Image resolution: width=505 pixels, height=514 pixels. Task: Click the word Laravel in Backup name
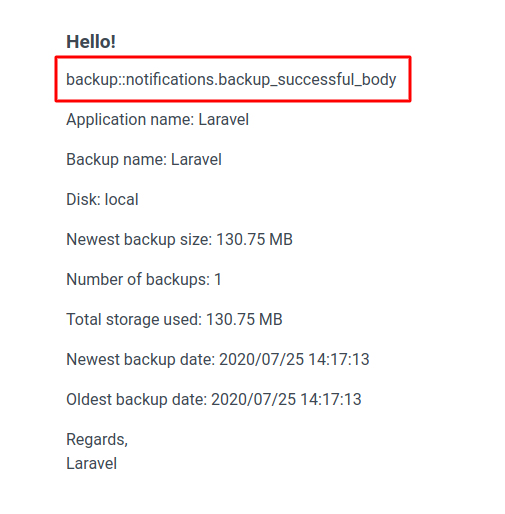click(x=196, y=159)
